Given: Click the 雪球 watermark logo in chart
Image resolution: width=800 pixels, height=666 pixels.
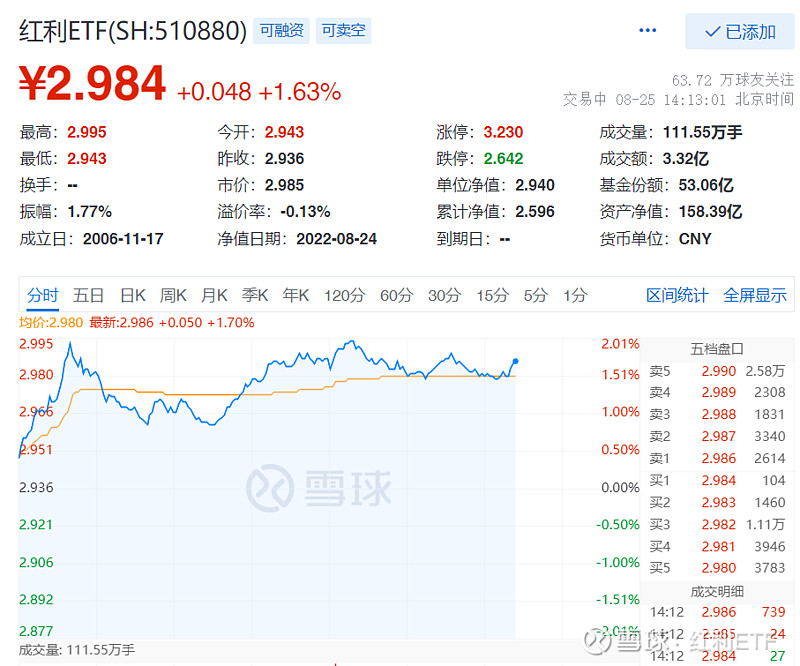Looking at the screenshot, I should pyautogui.click(x=320, y=489).
